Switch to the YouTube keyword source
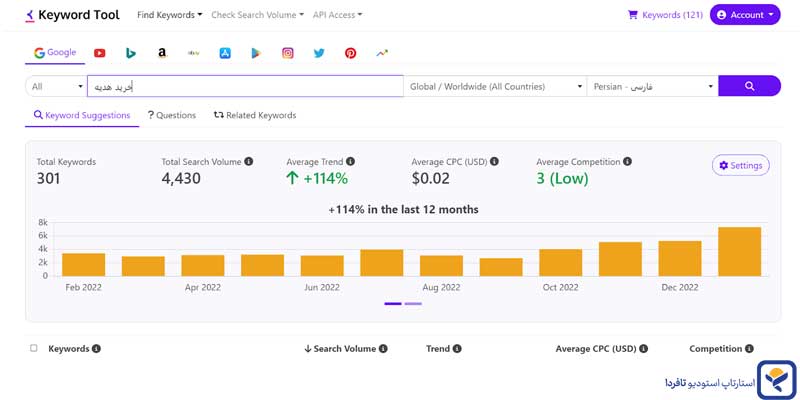This screenshot has width=800, height=400. [100, 53]
